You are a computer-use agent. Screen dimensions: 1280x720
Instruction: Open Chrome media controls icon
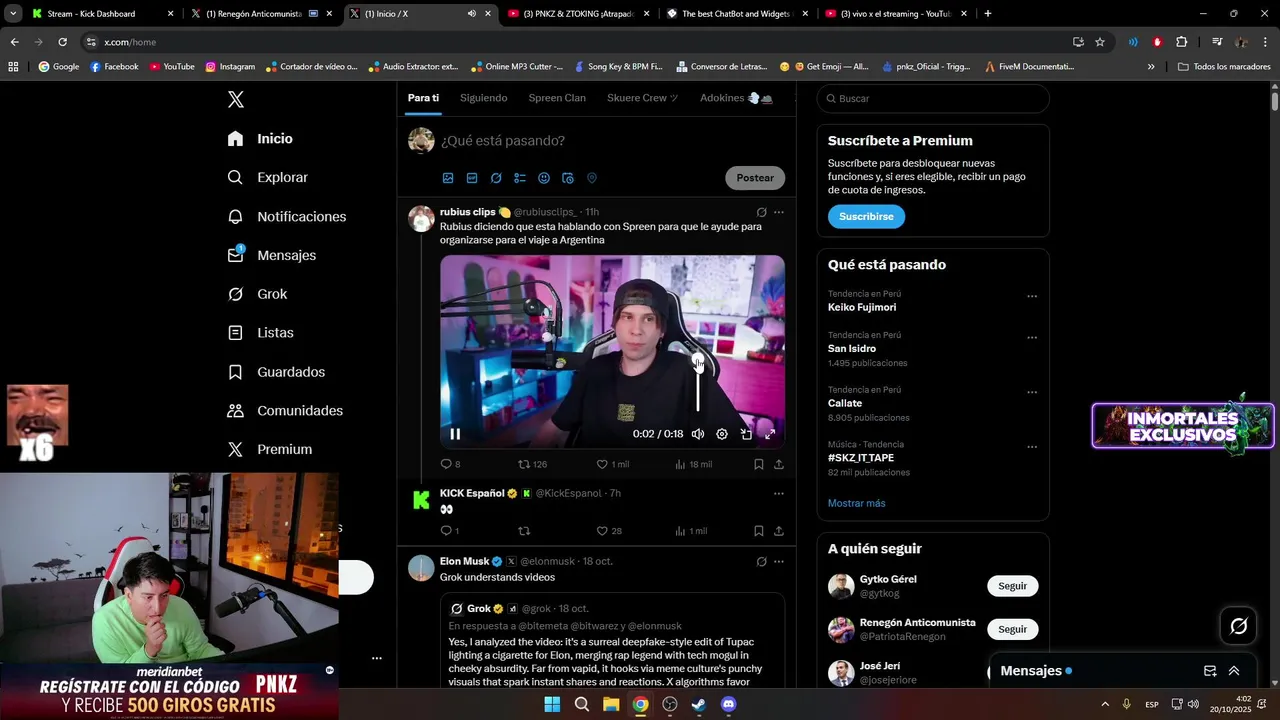point(1216,42)
